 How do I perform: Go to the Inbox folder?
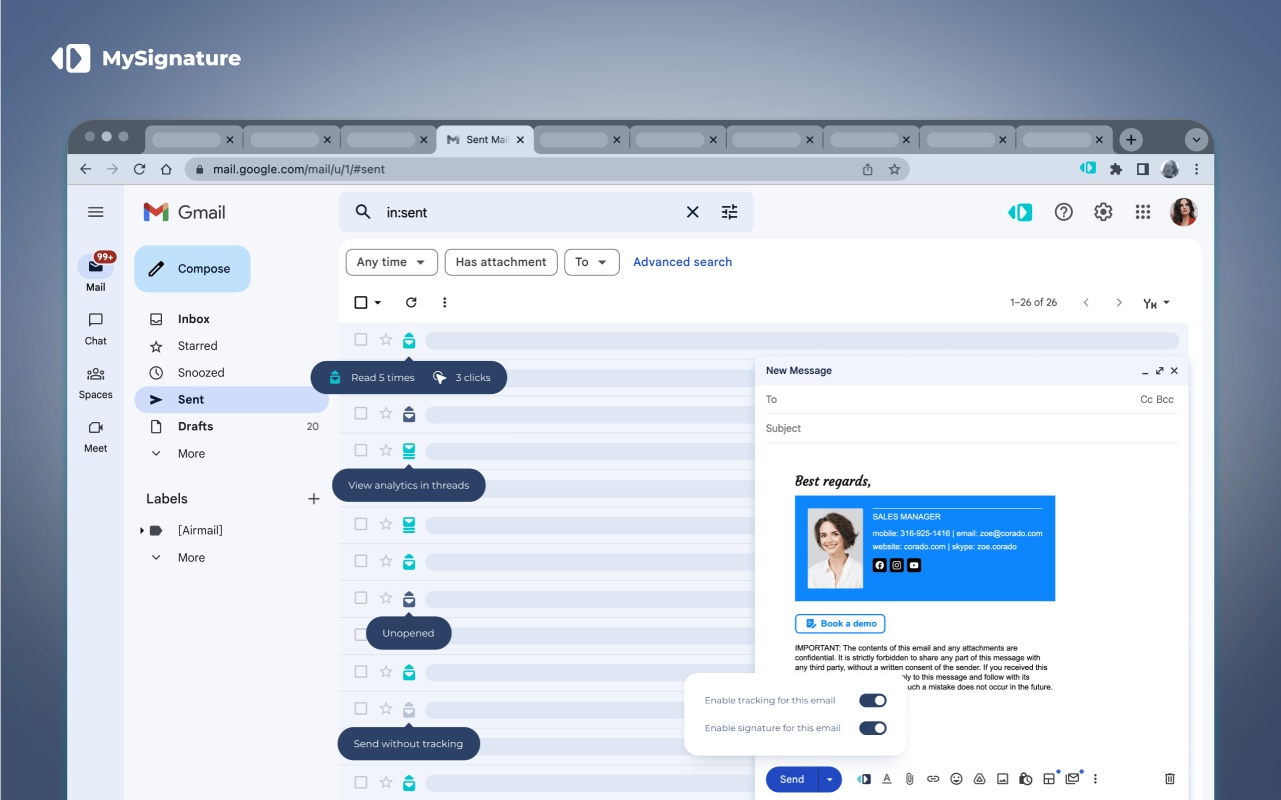coord(194,319)
